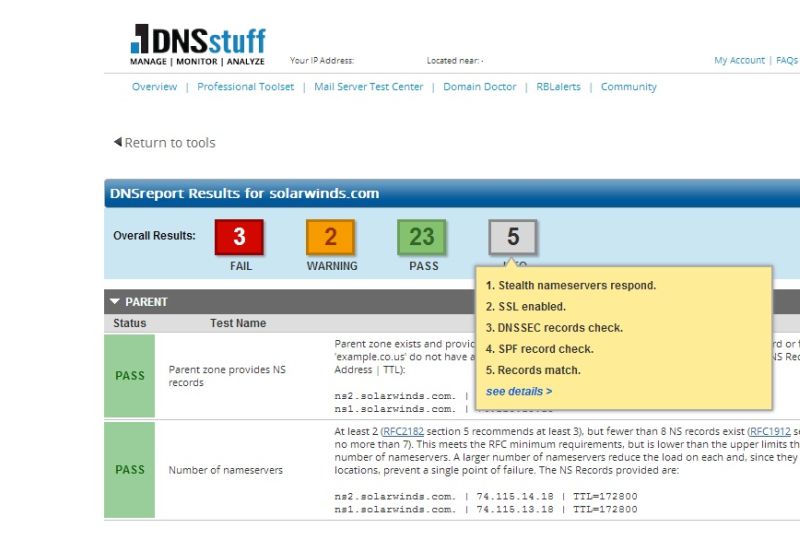This screenshot has width=800, height=540.
Task: Select 'SSL enabled.' tooltip item
Action: tap(526, 307)
